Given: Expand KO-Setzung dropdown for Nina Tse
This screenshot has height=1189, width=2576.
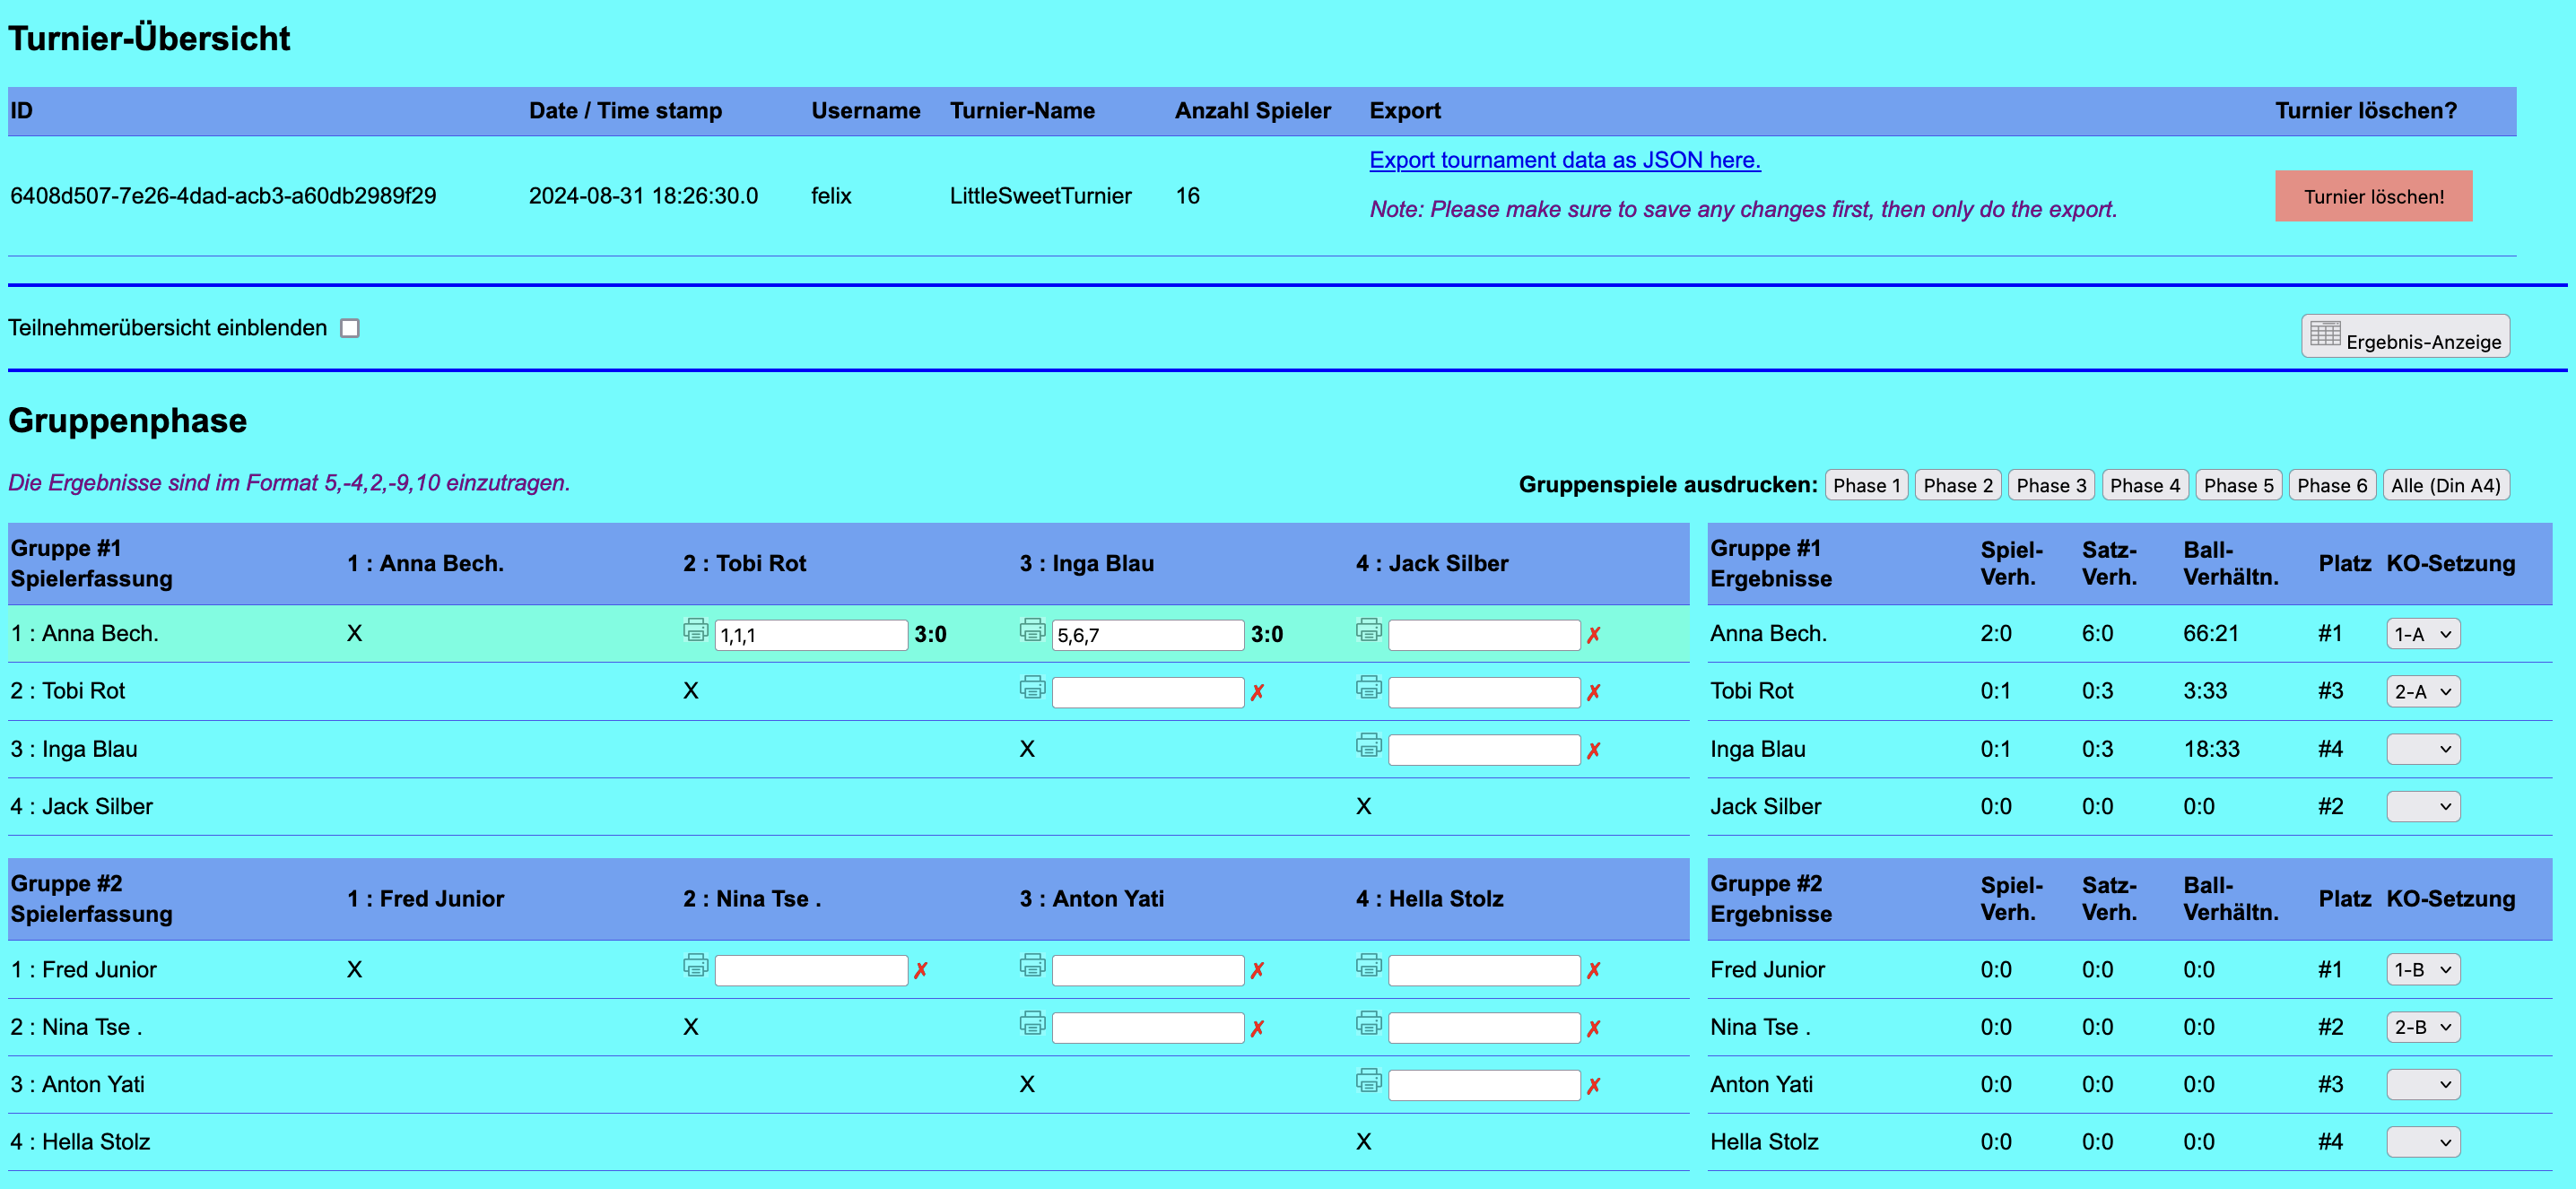Looking at the screenshot, I should [x=2422, y=1027].
